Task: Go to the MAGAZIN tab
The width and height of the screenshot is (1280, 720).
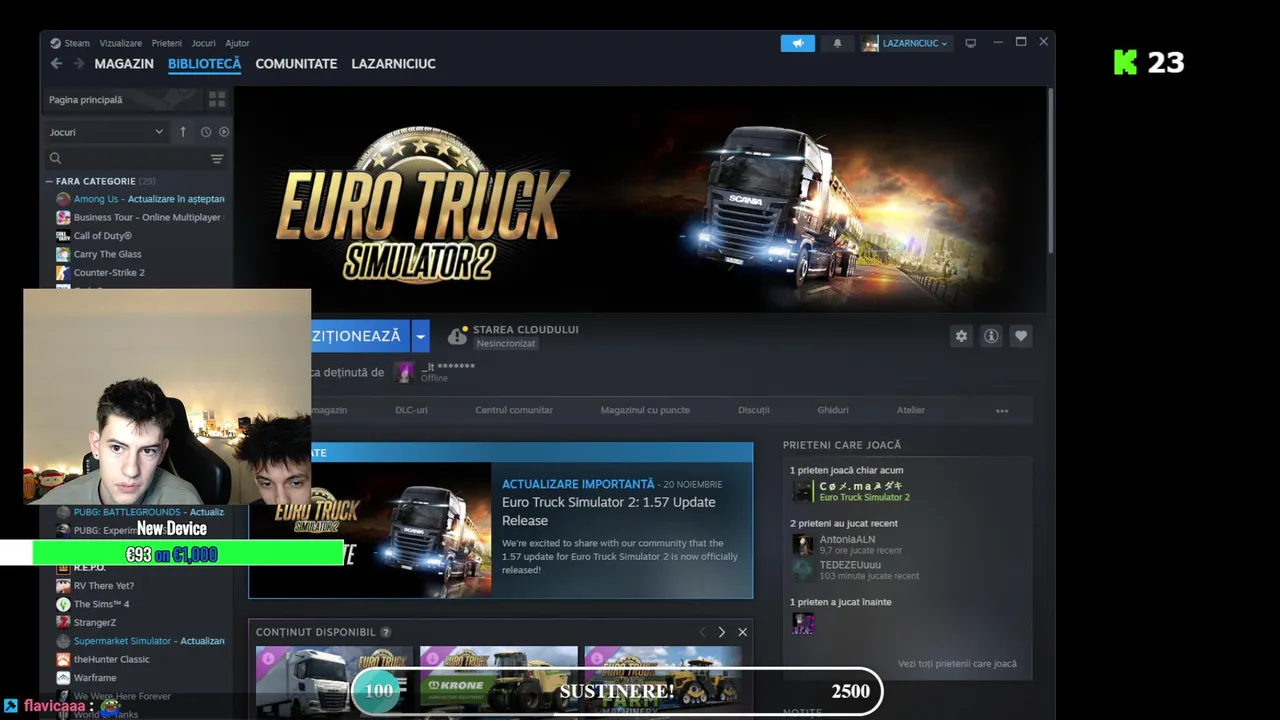Action: (124, 64)
